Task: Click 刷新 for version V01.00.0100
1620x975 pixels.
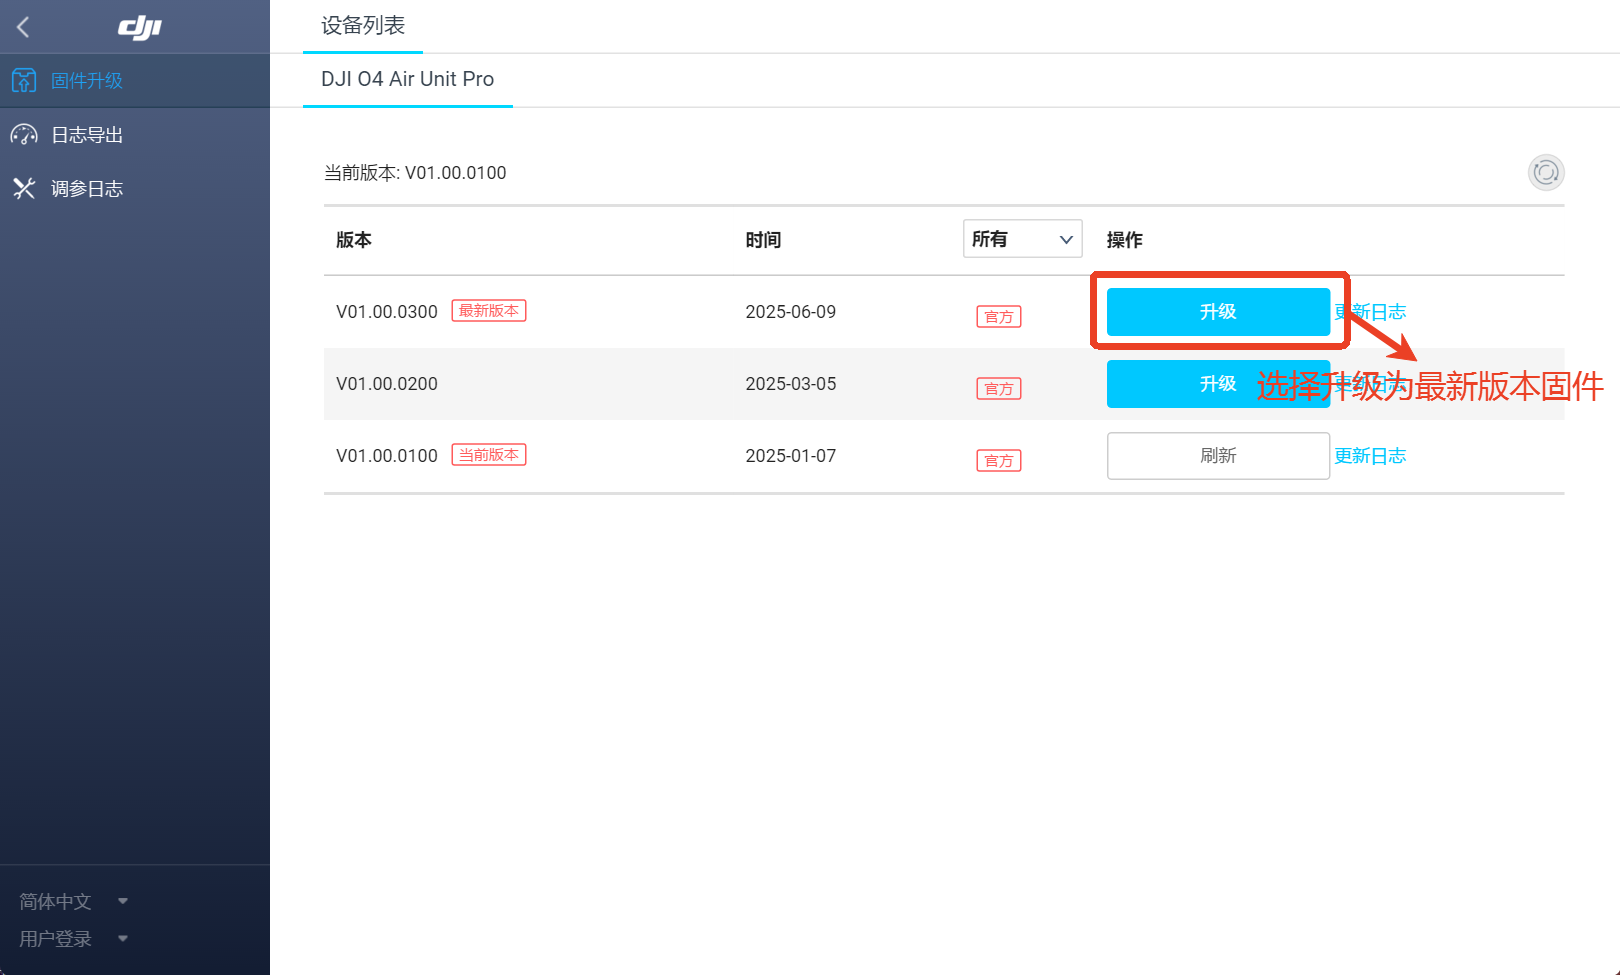Action: [1217, 456]
